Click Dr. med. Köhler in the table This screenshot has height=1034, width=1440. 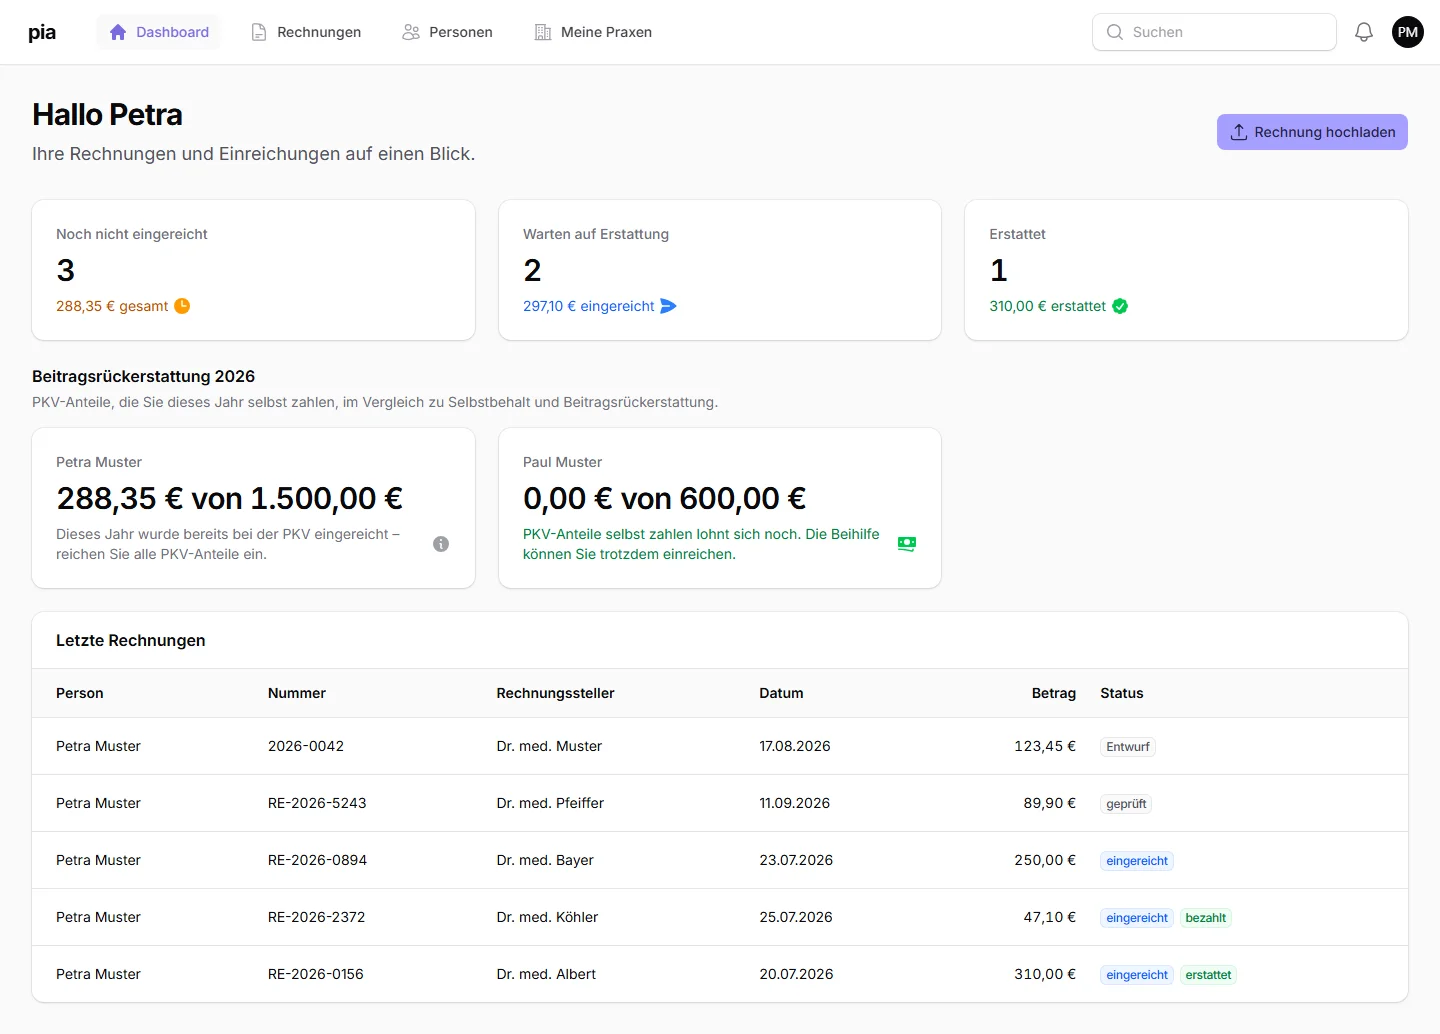pyautogui.click(x=547, y=917)
